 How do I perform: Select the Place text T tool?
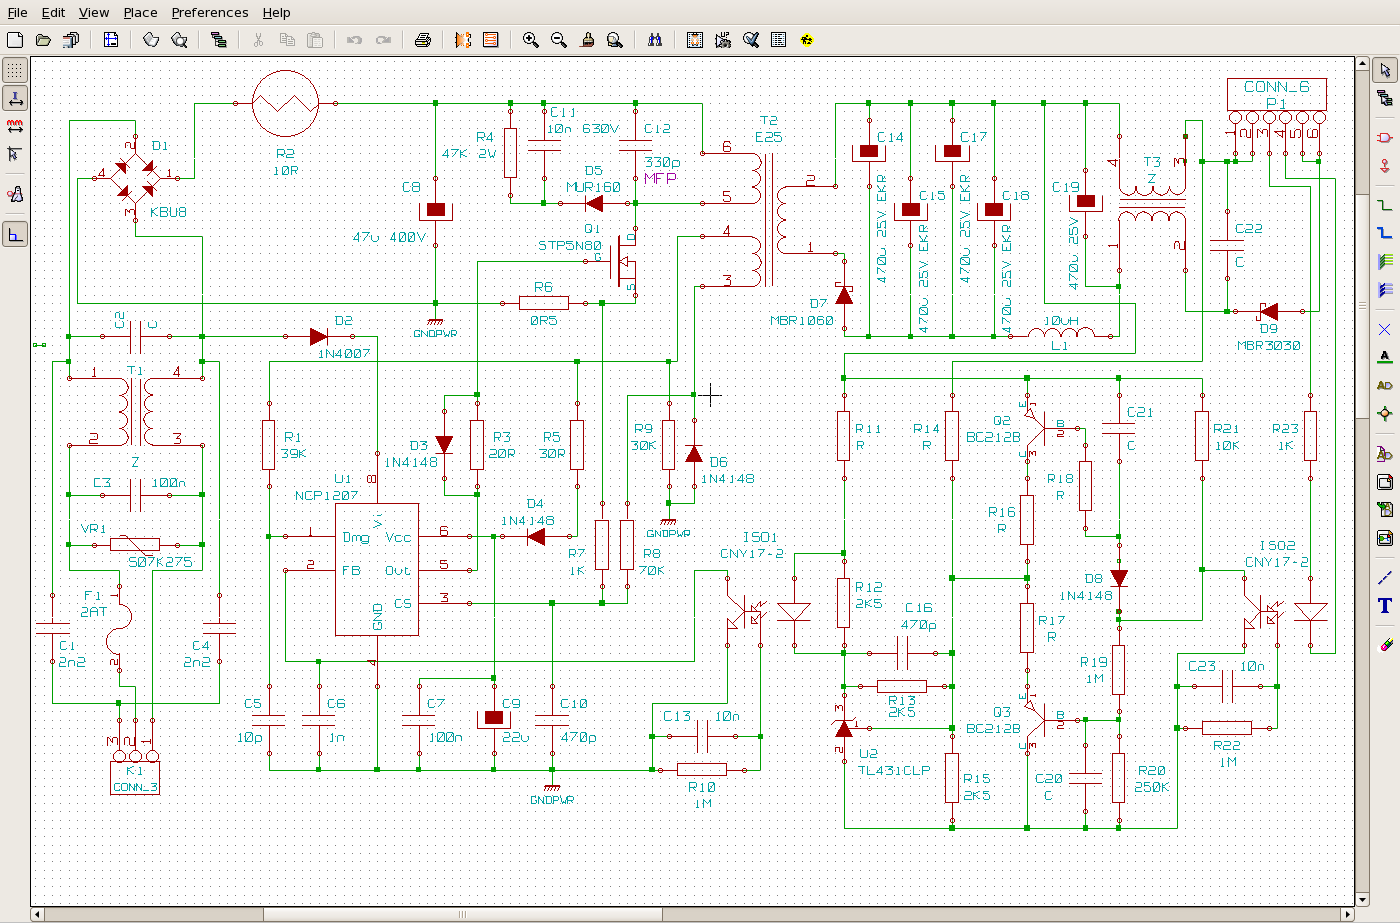pyautogui.click(x=1384, y=605)
